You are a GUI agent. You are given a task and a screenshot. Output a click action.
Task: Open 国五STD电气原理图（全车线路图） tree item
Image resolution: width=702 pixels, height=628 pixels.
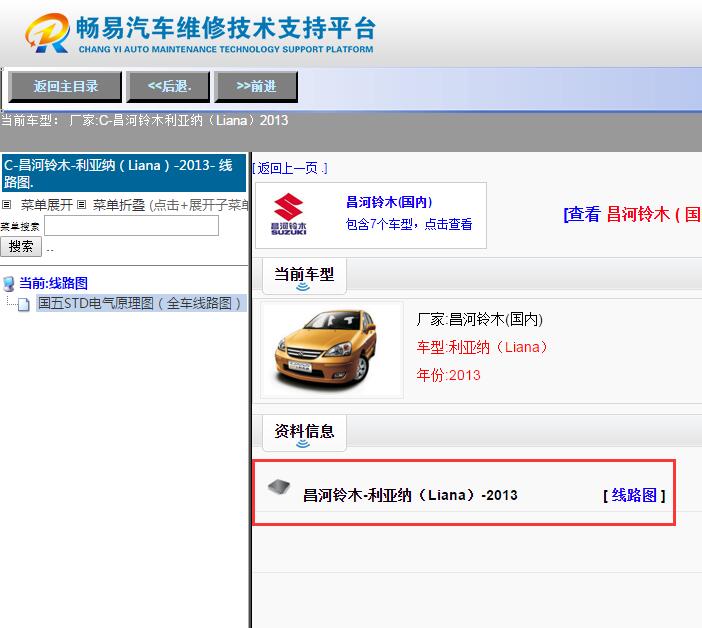(x=141, y=303)
